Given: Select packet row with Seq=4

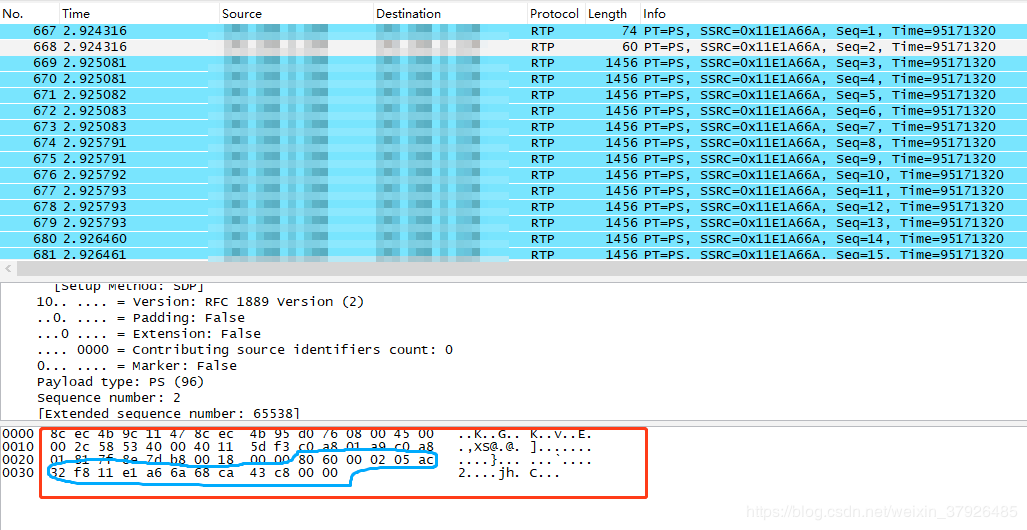Looking at the screenshot, I should [514, 79].
